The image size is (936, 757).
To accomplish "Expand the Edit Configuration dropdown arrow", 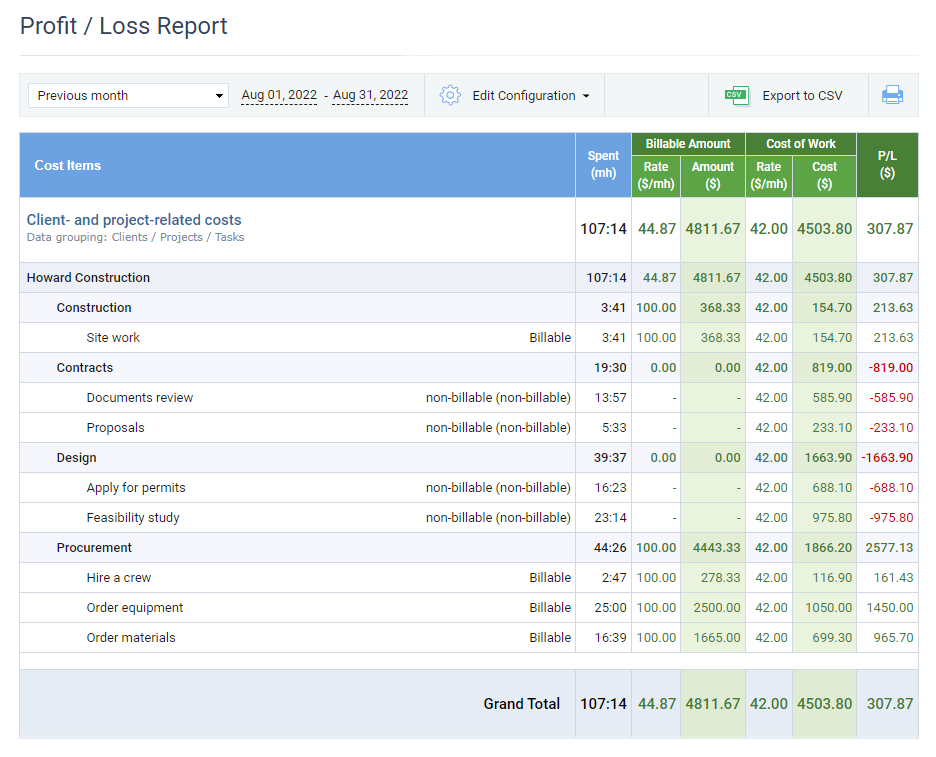I will (x=586, y=96).
